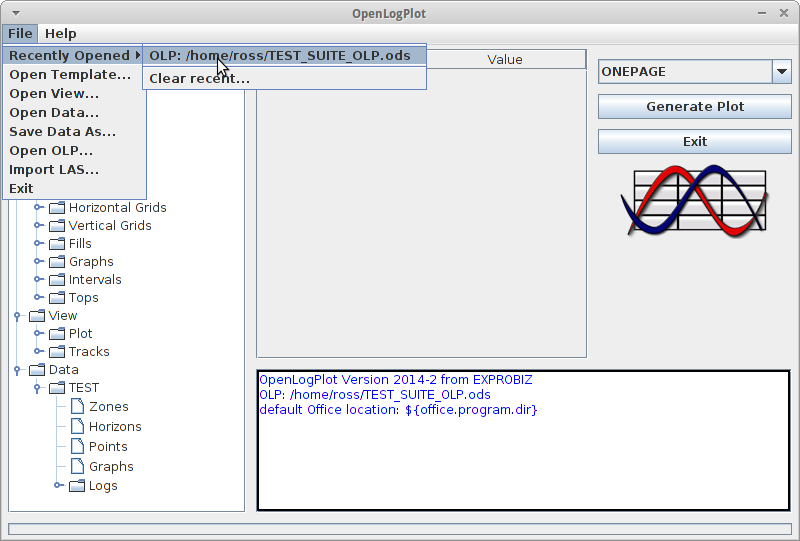
Task: Choose Open Data... from File menu
Action: (74, 112)
